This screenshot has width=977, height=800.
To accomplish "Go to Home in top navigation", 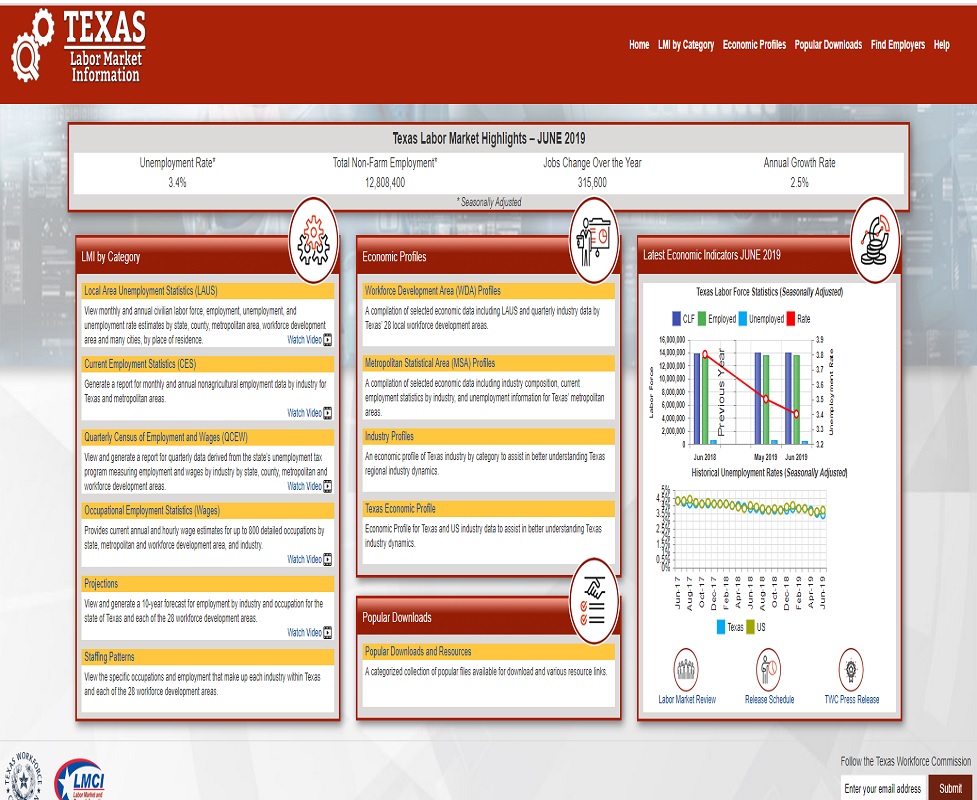I will point(639,45).
